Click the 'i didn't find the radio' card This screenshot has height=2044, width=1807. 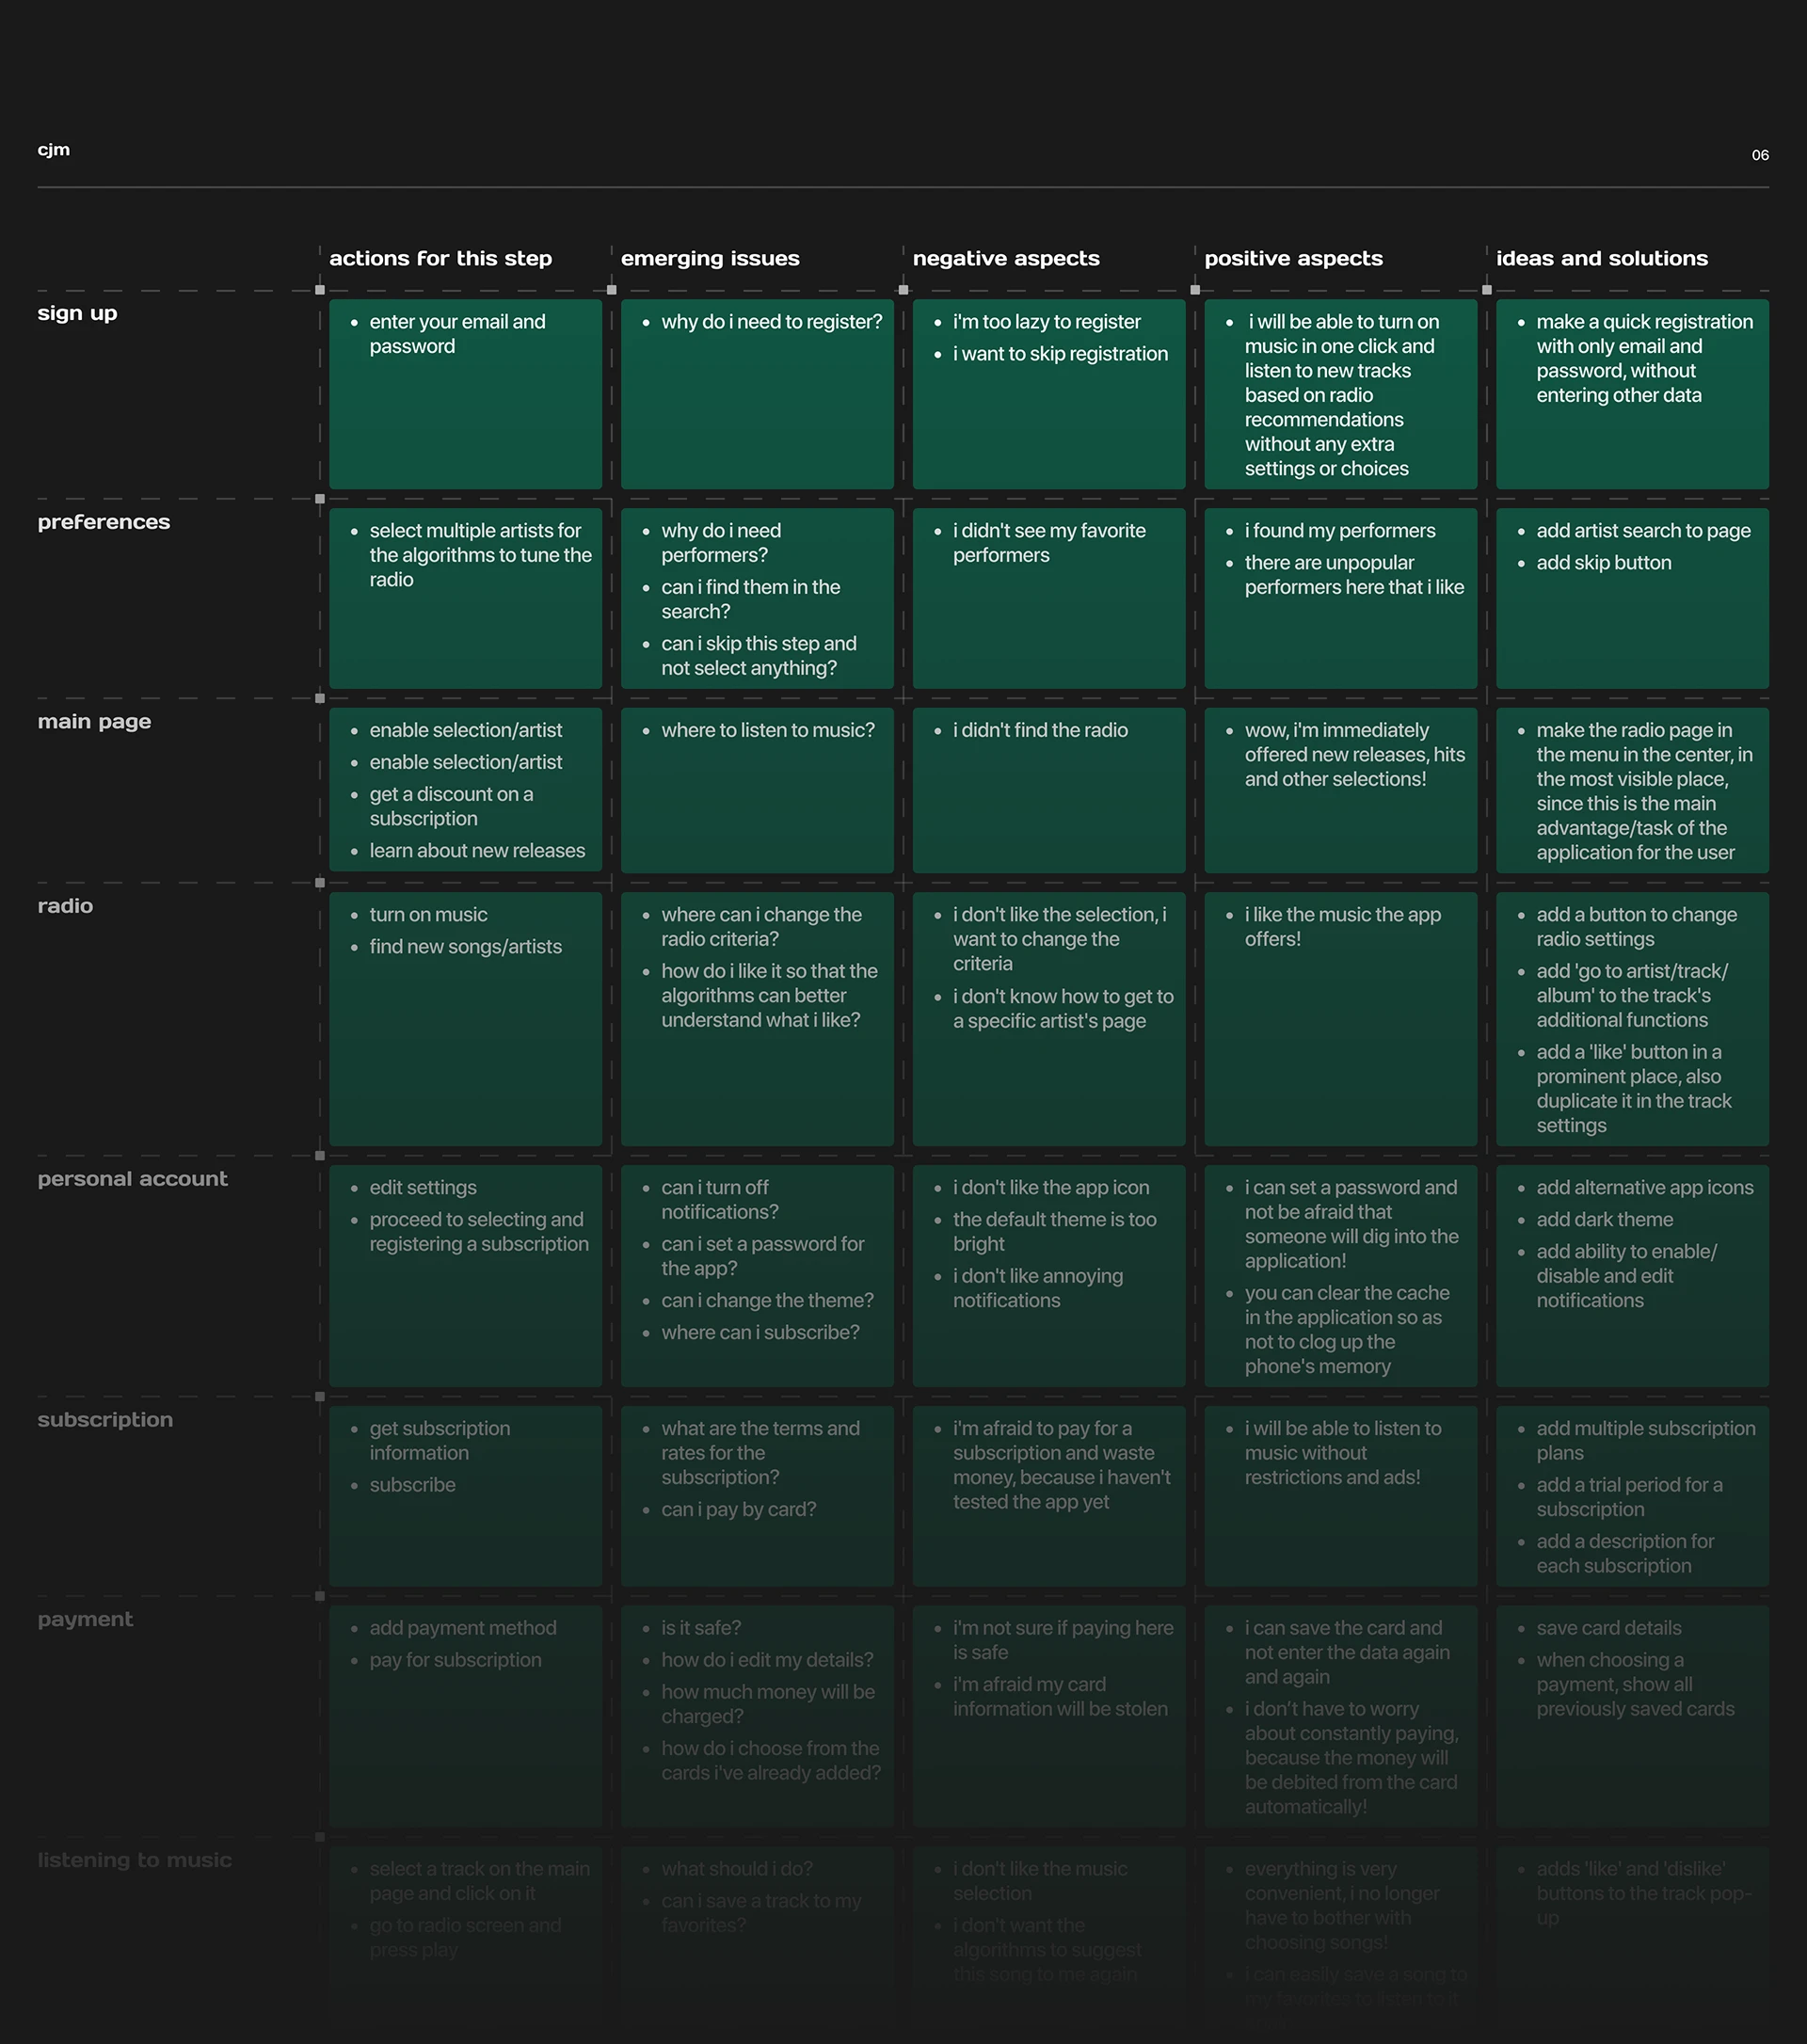point(1048,790)
